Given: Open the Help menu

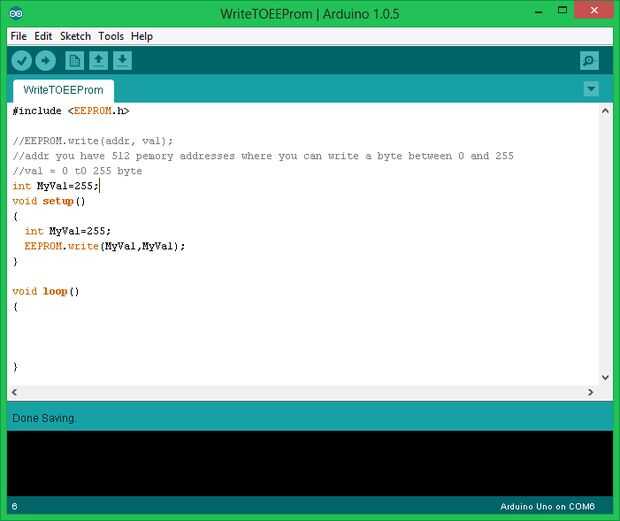Looking at the screenshot, I should [x=142, y=36].
